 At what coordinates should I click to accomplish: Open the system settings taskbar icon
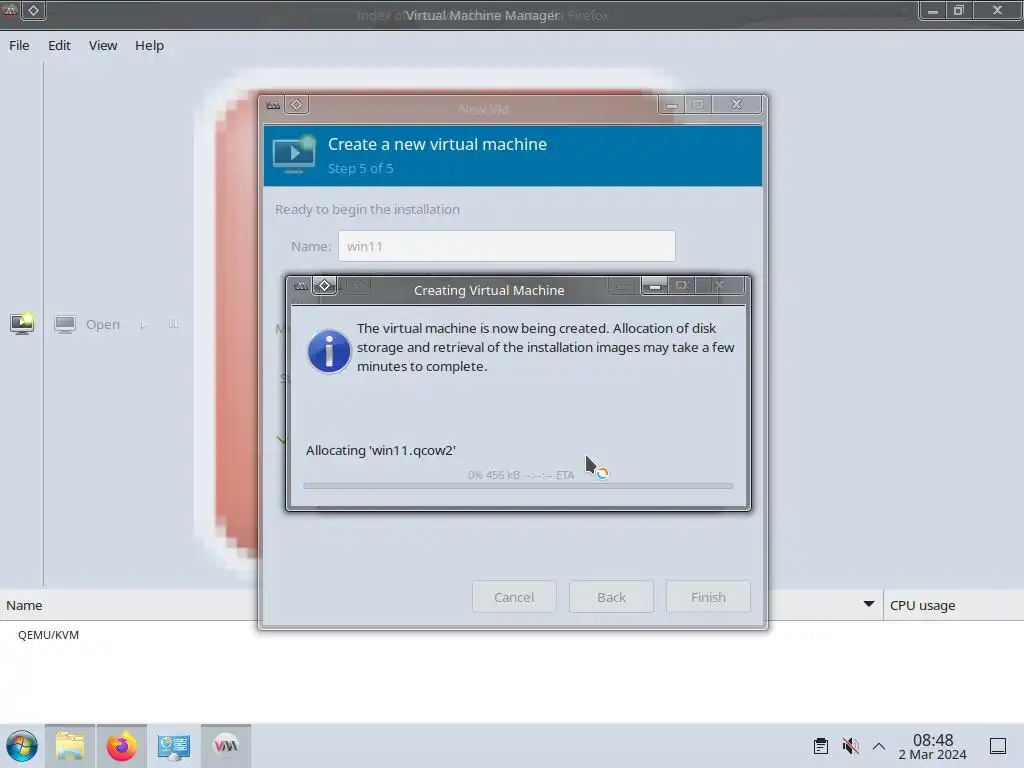(174, 746)
